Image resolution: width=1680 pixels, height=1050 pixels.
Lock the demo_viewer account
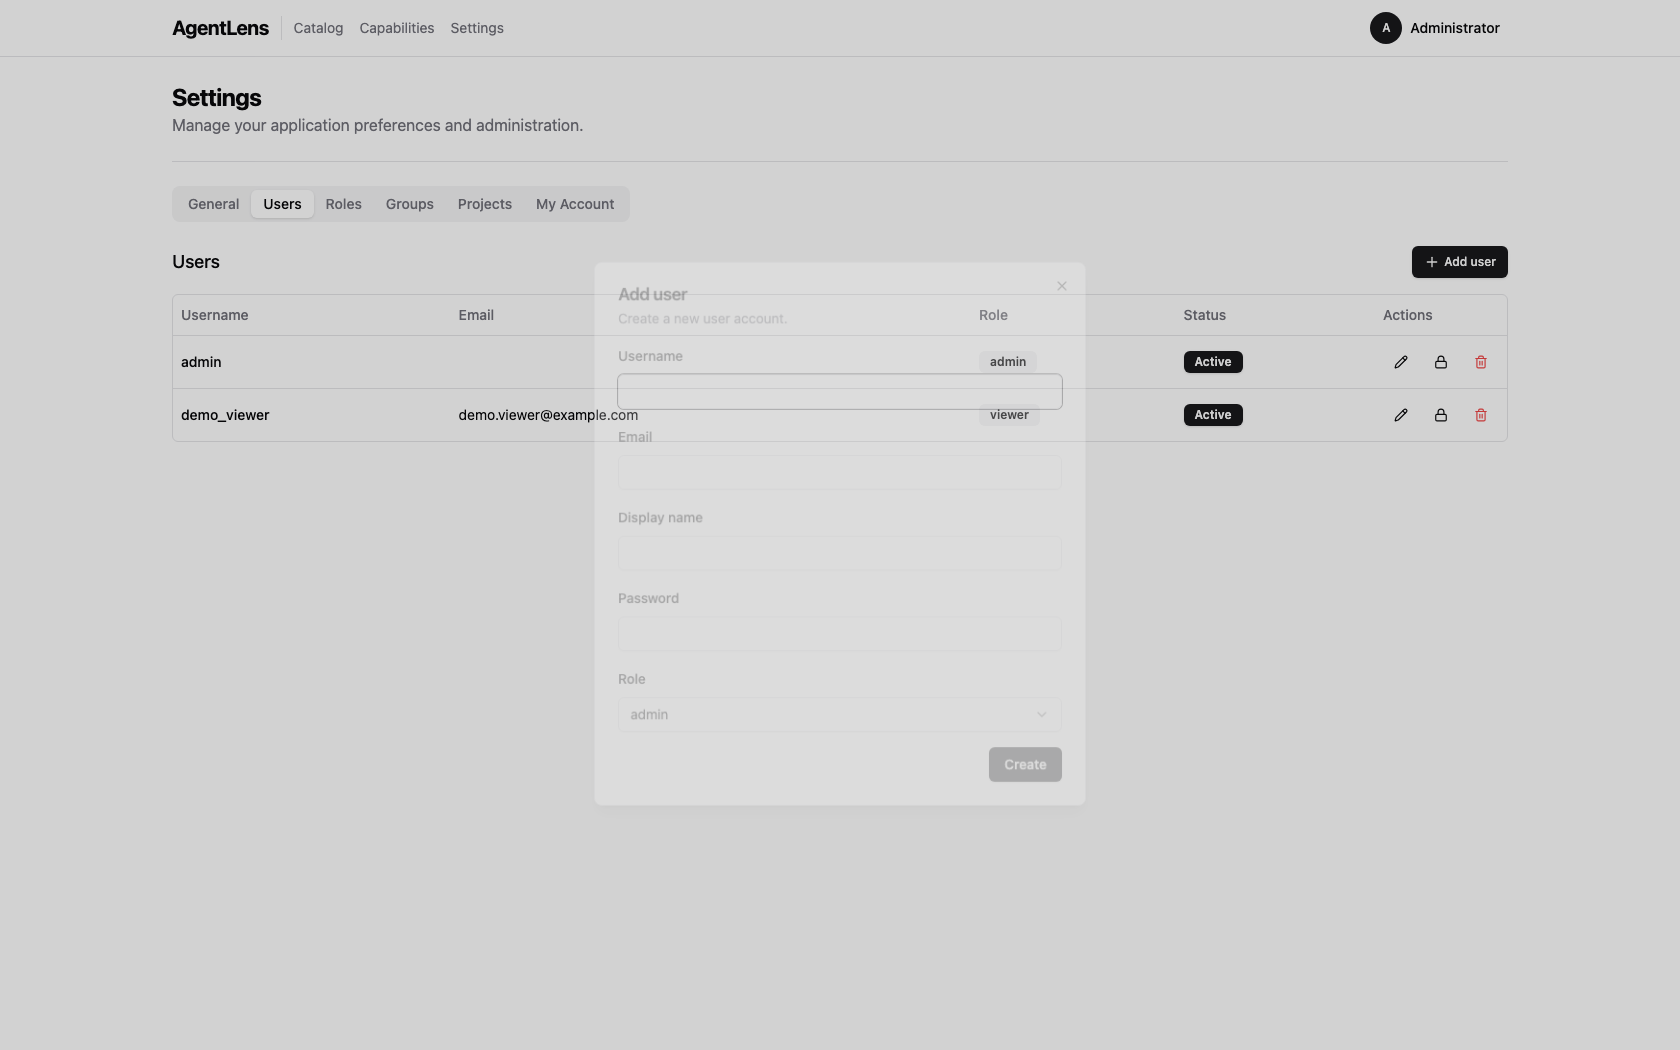[1440, 415]
